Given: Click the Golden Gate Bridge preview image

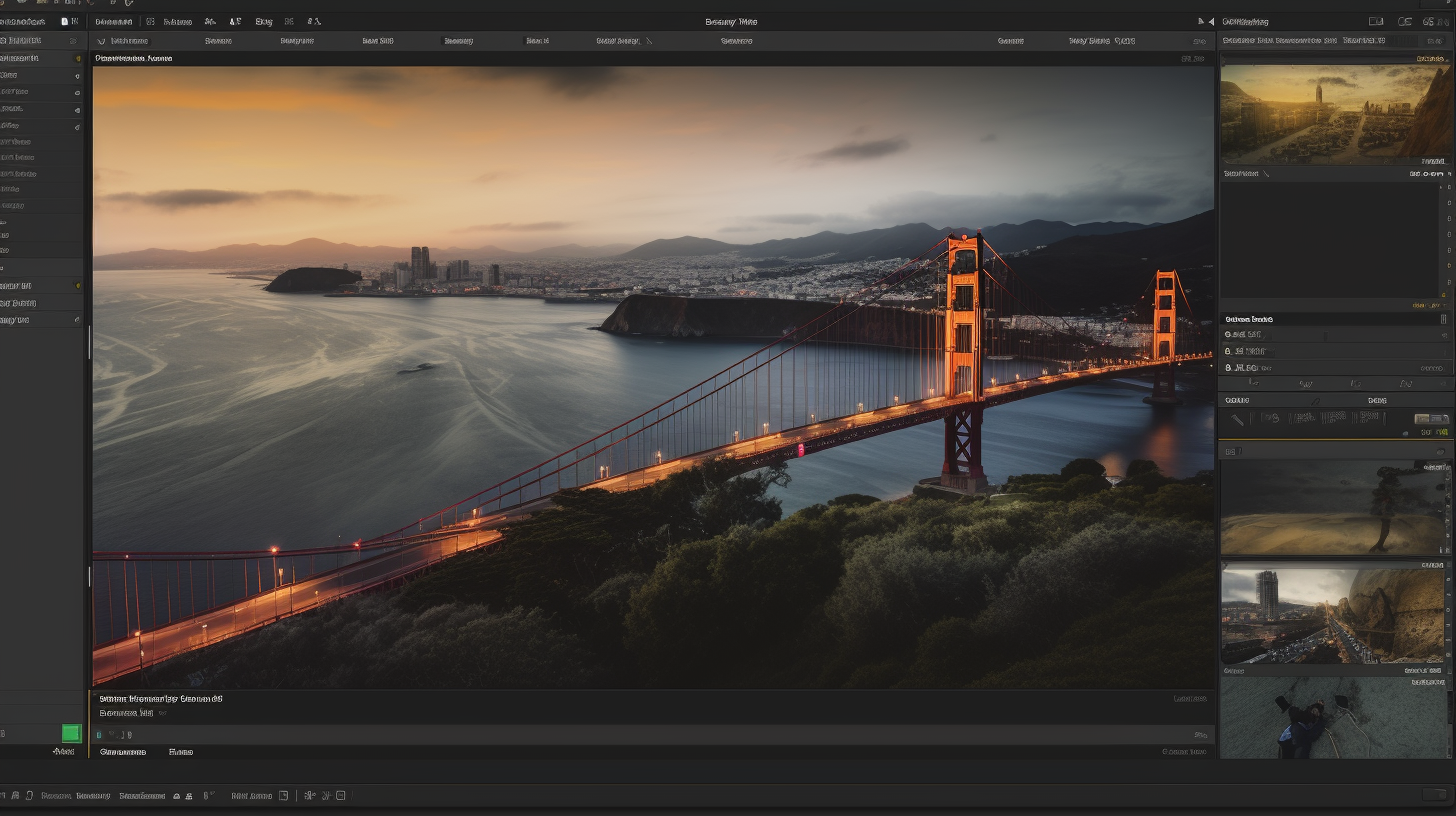Looking at the screenshot, I should pyautogui.click(x=653, y=377).
